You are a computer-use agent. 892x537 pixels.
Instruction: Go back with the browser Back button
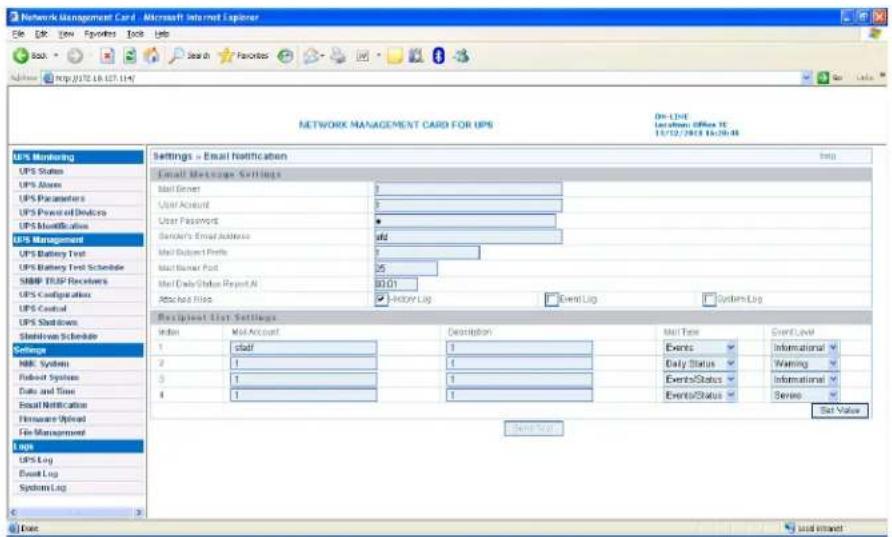31,56
